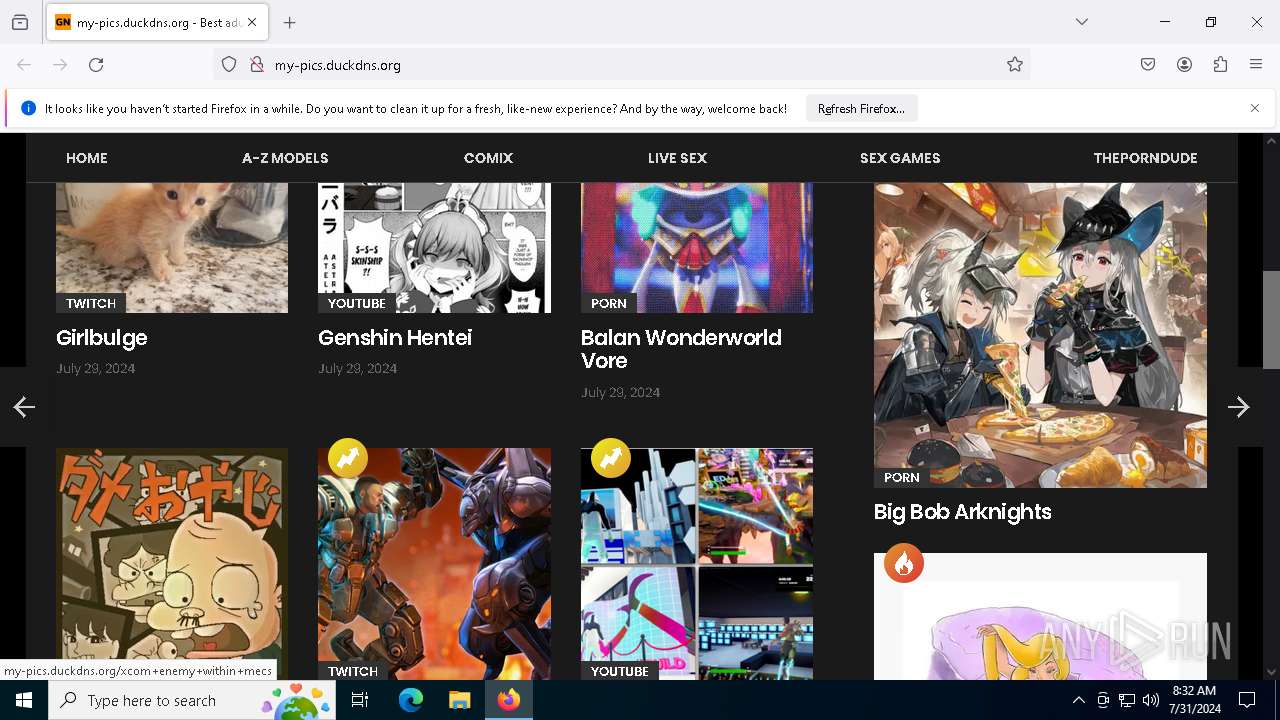Go back one page
This screenshot has height=720, width=1280.
[x=24, y=65]
